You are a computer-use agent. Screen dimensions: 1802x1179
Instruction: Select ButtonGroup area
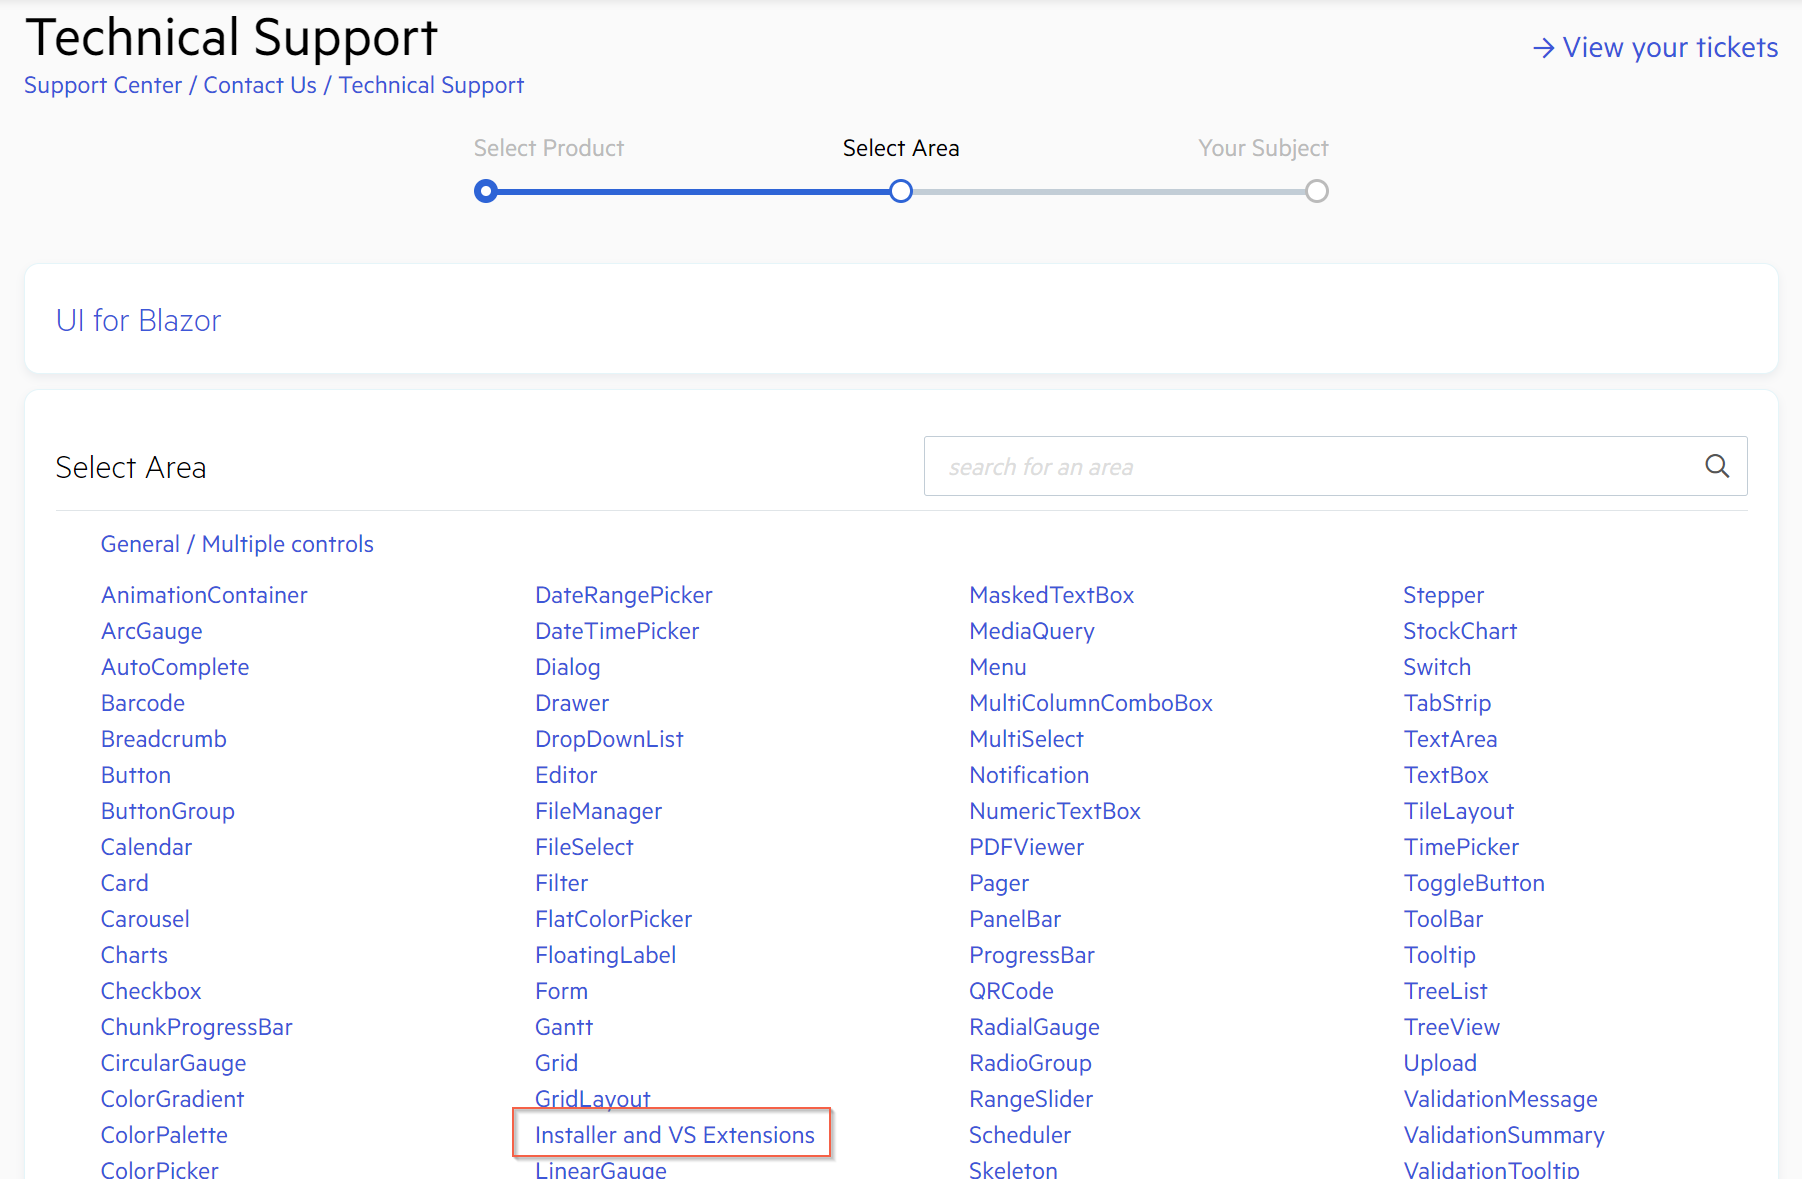point(168,811)
